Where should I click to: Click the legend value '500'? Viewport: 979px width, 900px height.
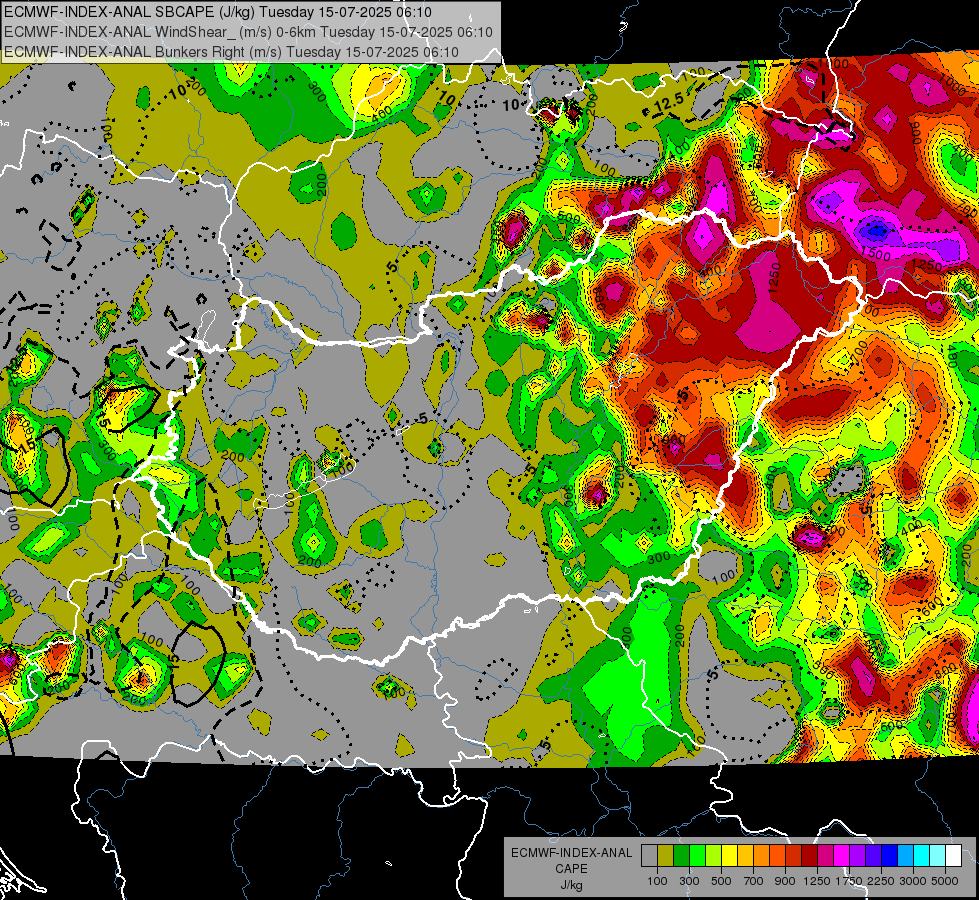721,881
